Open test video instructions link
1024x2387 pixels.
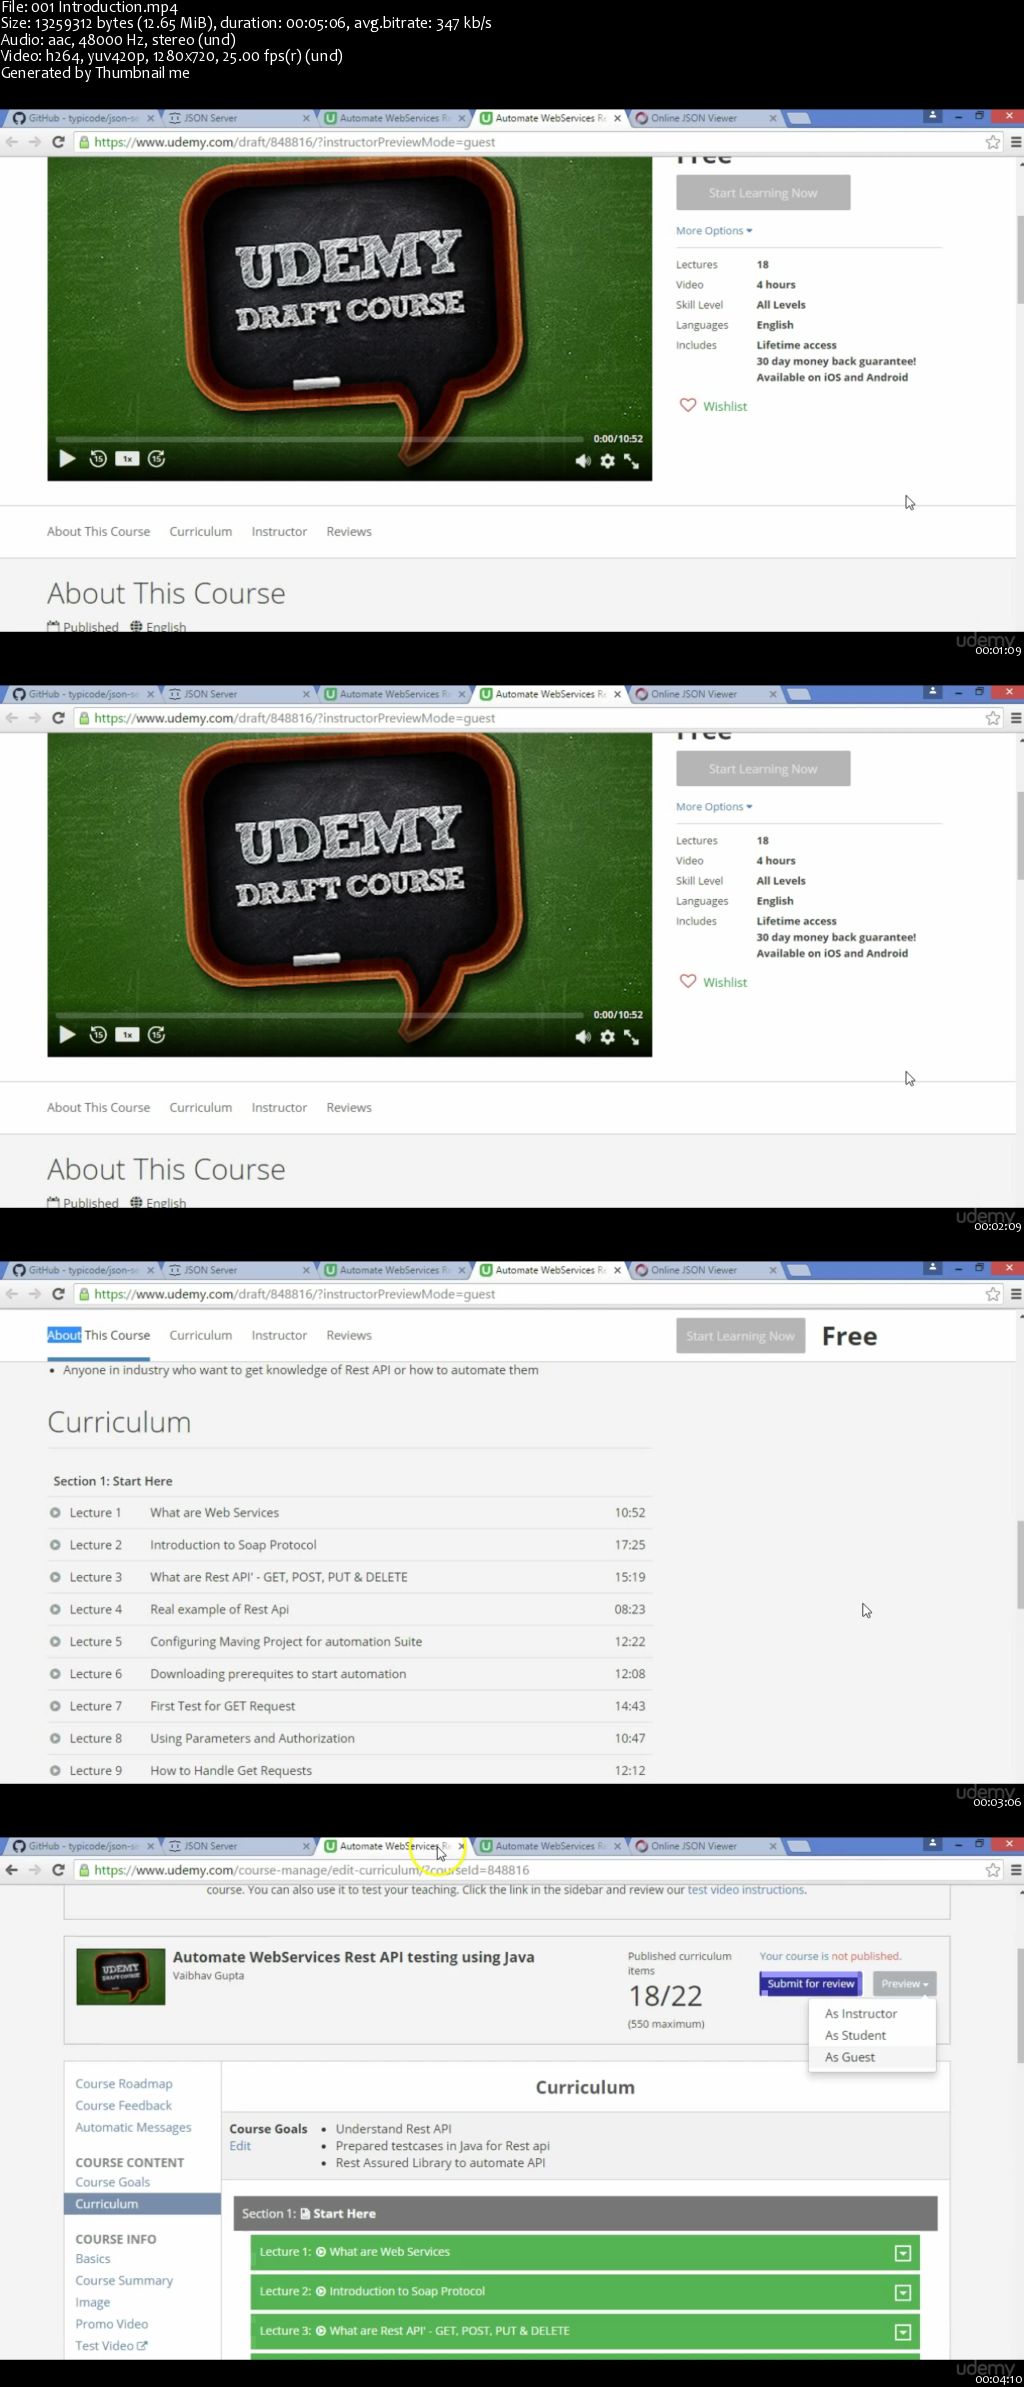[746, 1889]
